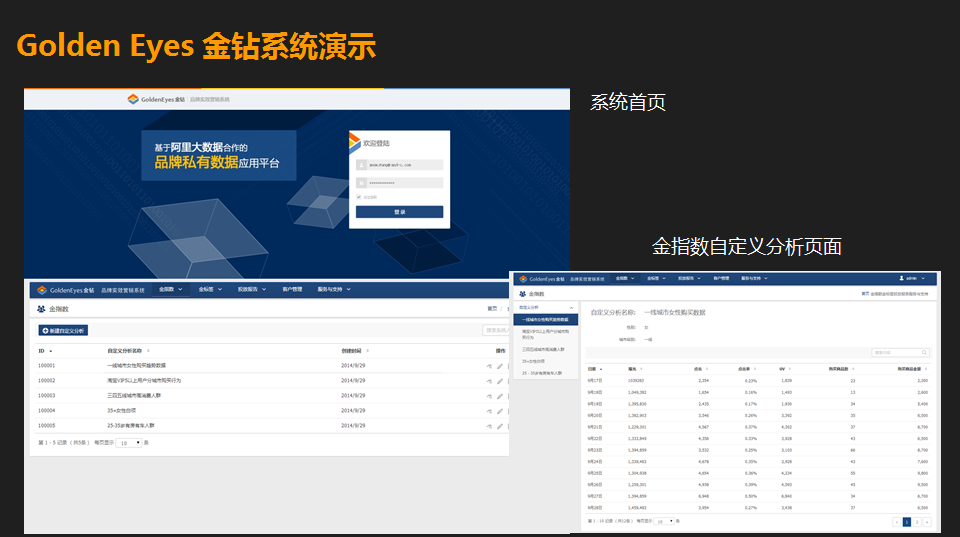The image size is (960, 537).
Task: Open 服务与支持 menu in left list page
Action: pos(334,289)
